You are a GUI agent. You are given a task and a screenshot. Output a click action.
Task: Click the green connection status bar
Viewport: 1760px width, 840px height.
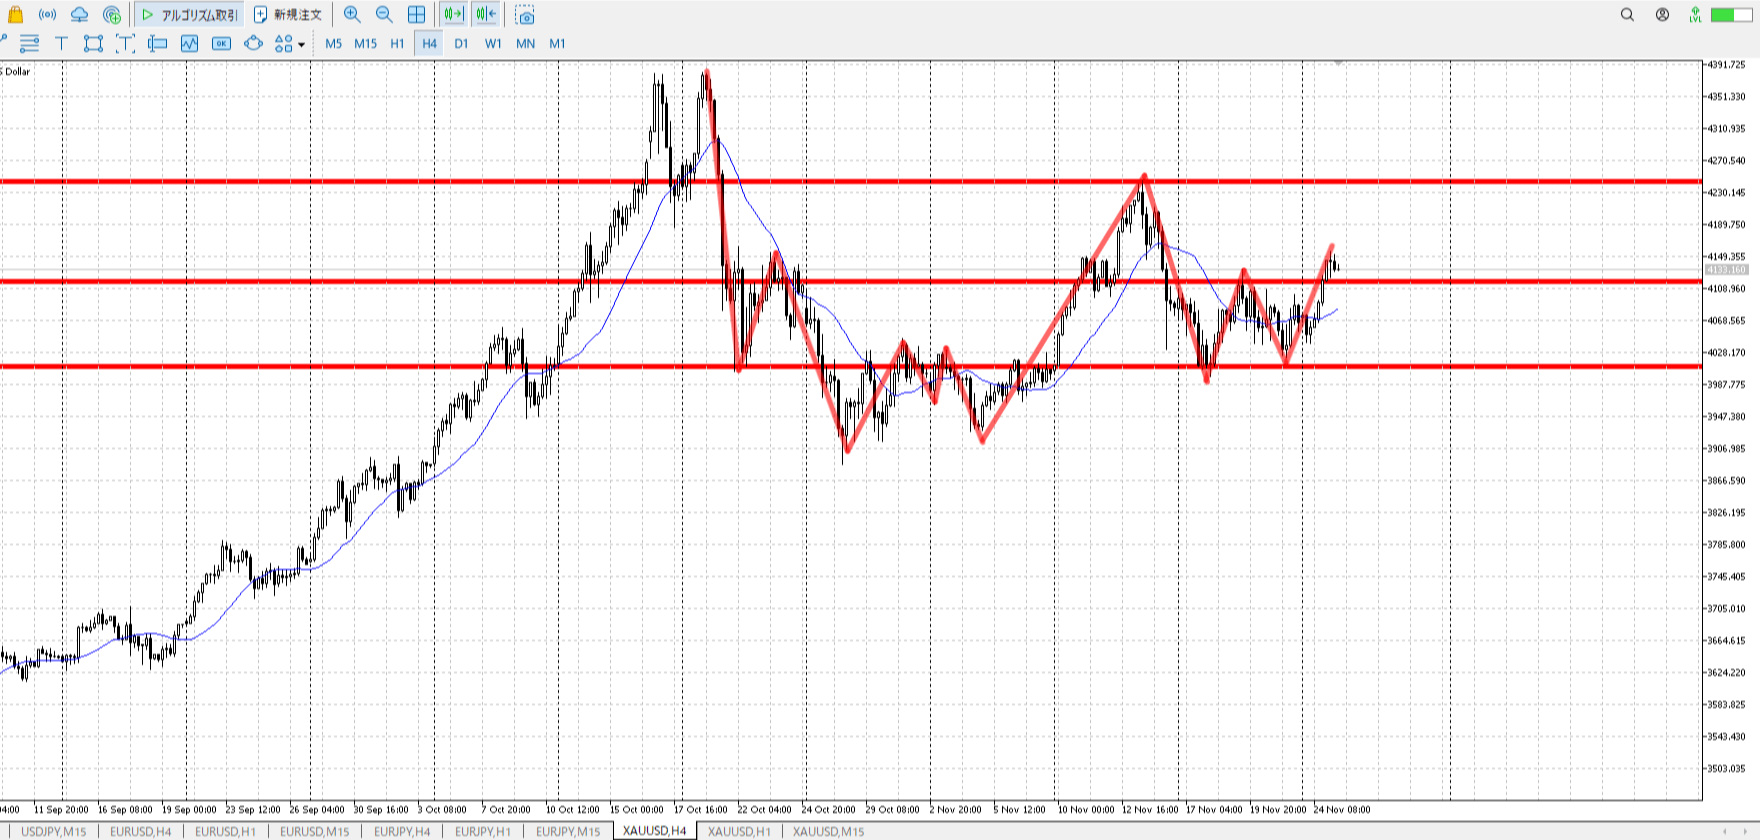coord(1730,14)
